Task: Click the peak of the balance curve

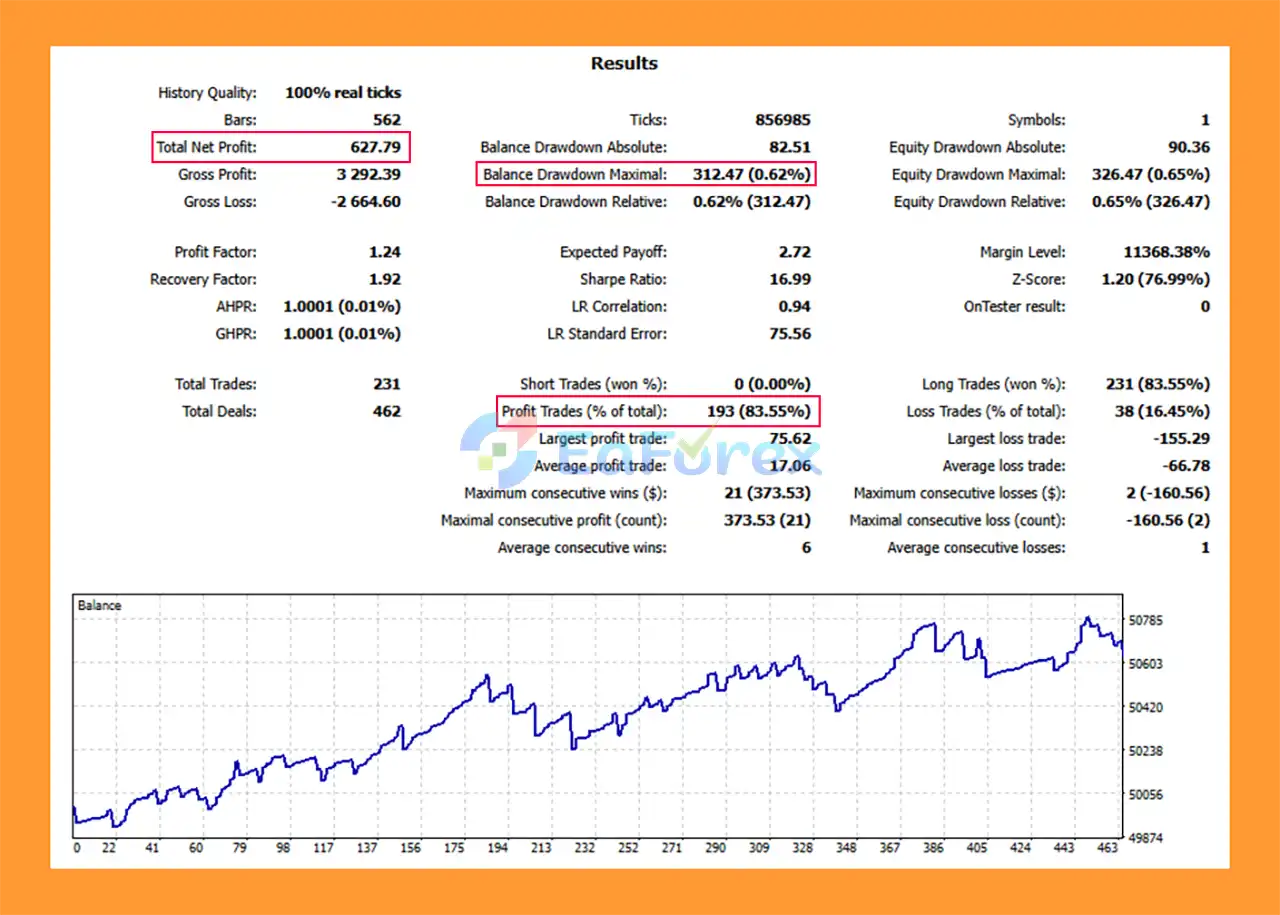Action: 1089,618
